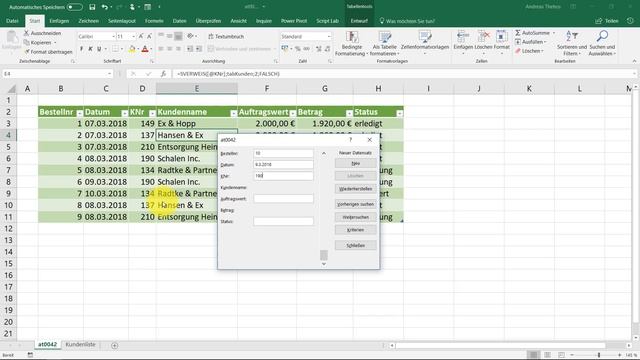The height and width of the screenshot is (360, 640).
Task: Open the Datum column filter dropdown
Action: tap(124, 113)
